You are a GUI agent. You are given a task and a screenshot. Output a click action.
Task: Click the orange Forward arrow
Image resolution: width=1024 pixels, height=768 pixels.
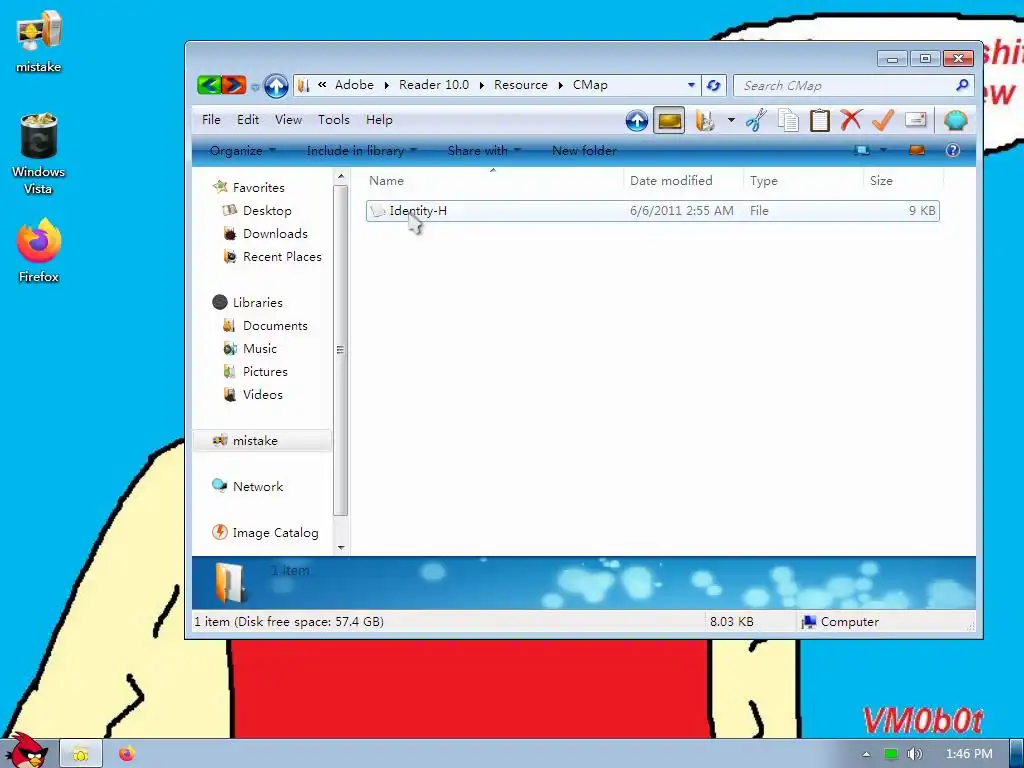pyautogui.click(x=233, y=85)
